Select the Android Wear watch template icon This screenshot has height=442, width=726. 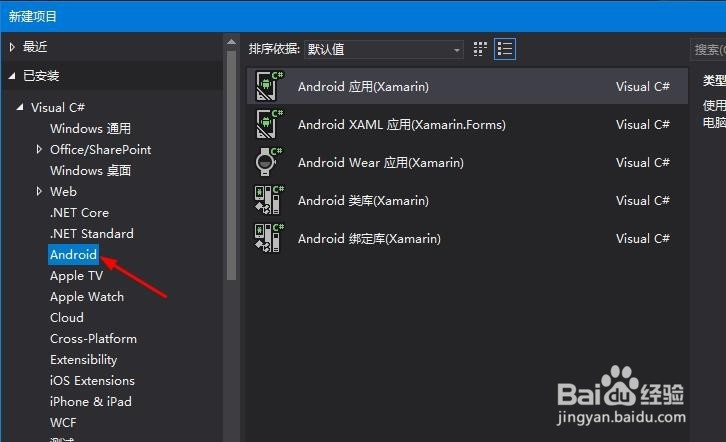click(269, 162)
